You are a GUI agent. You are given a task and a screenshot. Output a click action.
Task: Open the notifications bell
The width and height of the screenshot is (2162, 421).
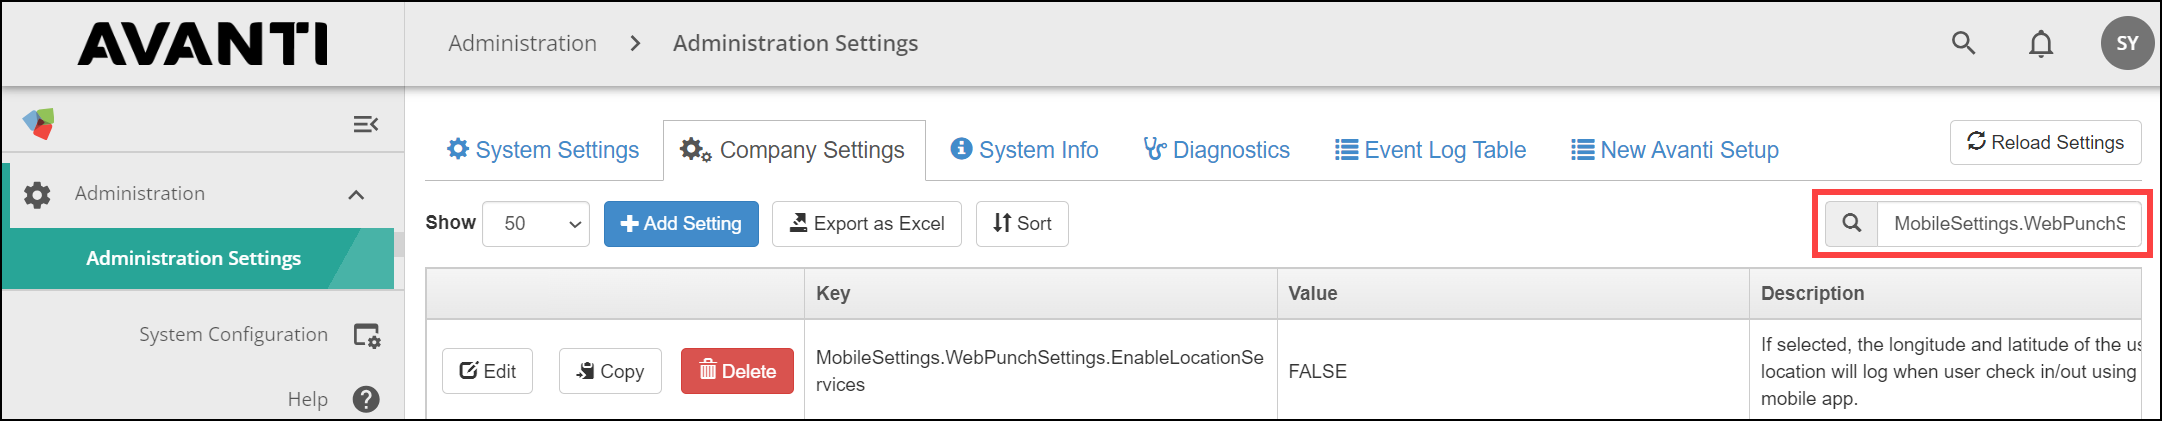tap(2041, 45)
